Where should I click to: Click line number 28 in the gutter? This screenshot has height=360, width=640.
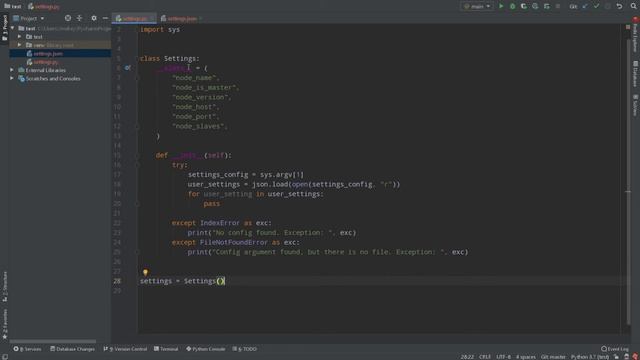click(117, 281)
